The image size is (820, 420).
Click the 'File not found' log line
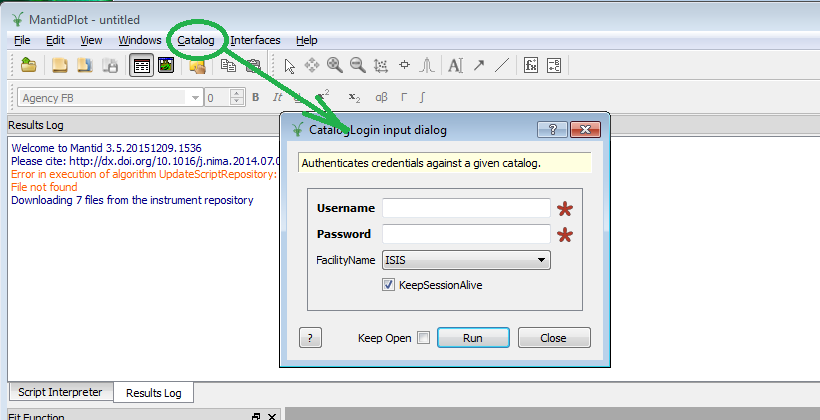click(44, 187)
